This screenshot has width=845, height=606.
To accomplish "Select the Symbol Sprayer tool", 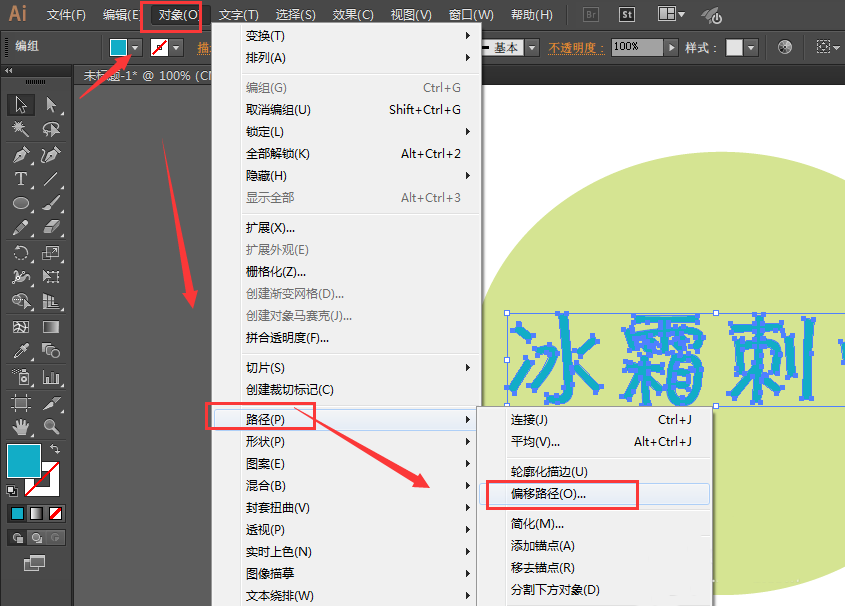I will [x=20, y=377].
